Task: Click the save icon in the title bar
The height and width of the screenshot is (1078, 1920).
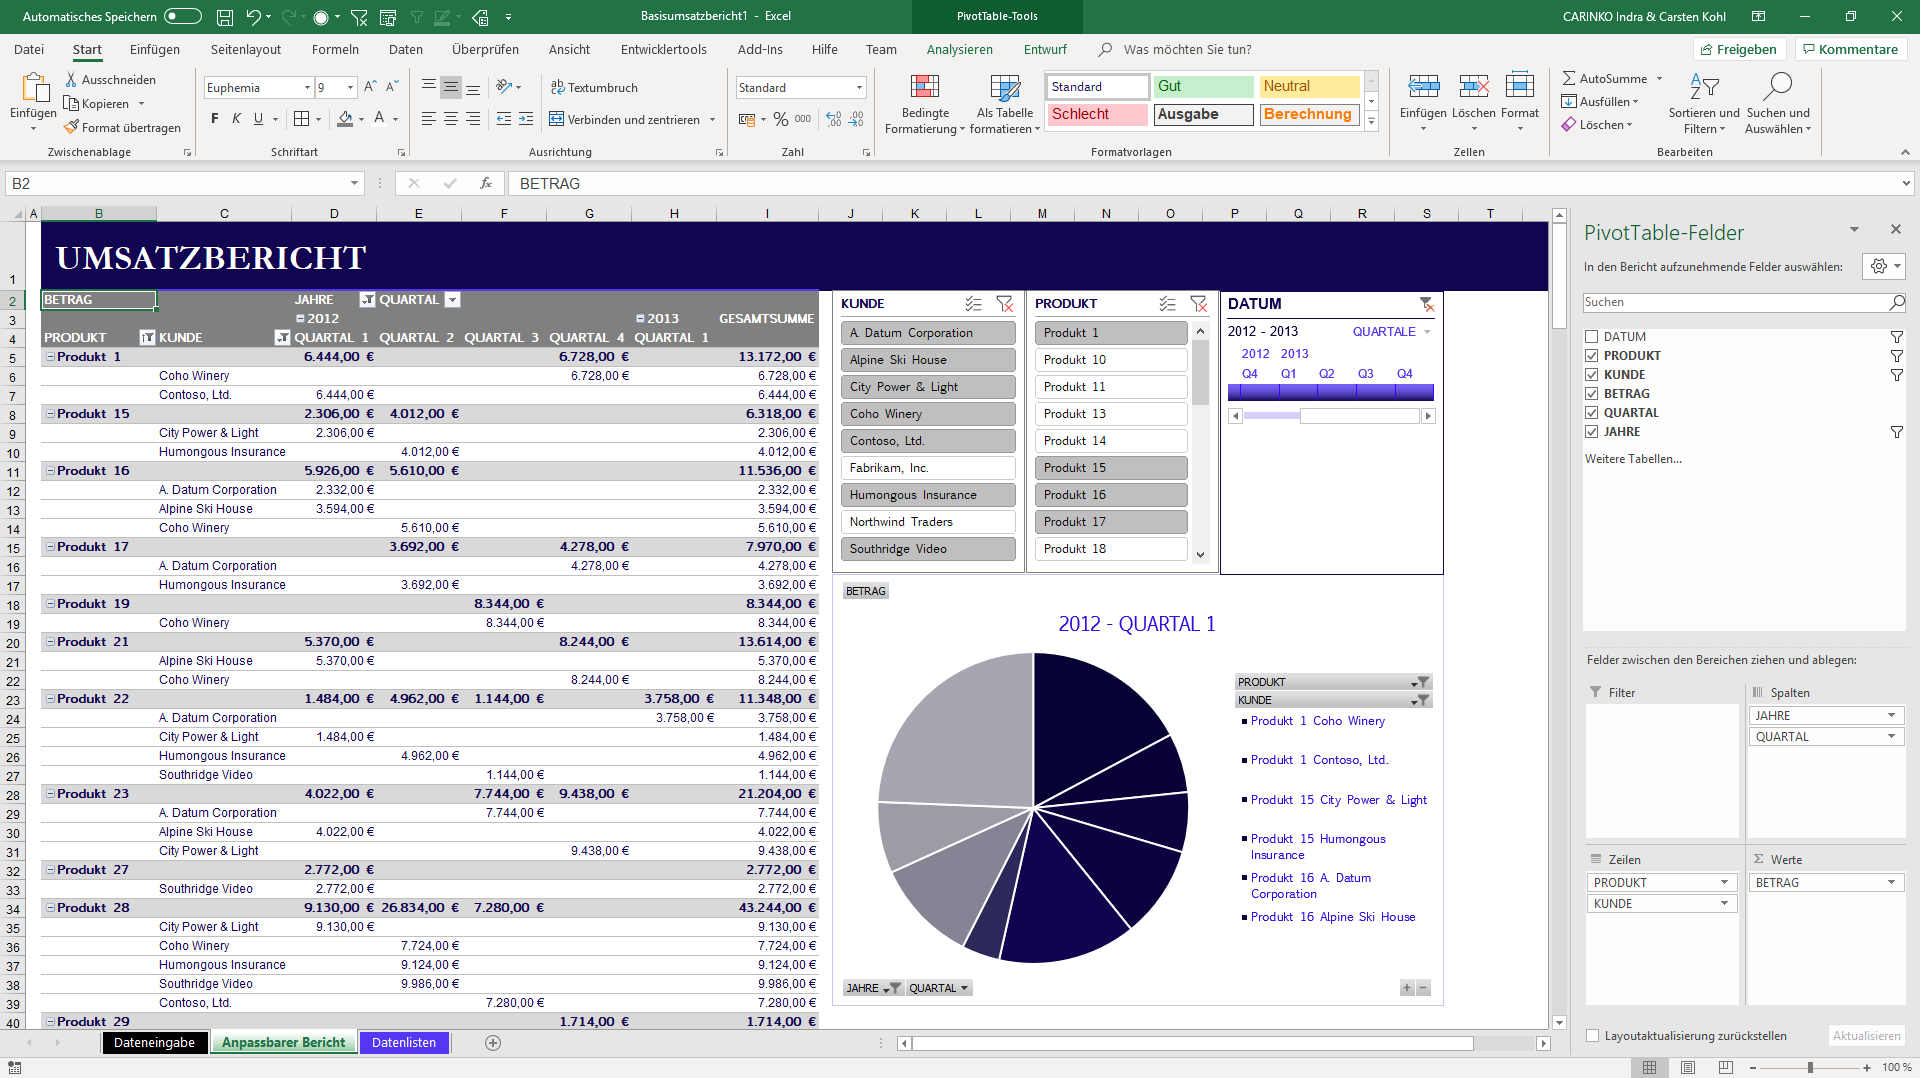Action: point(225,17)
